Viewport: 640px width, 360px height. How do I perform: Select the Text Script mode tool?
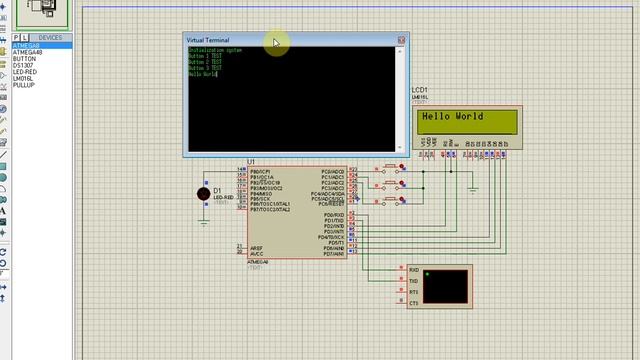tap(2, 29)
